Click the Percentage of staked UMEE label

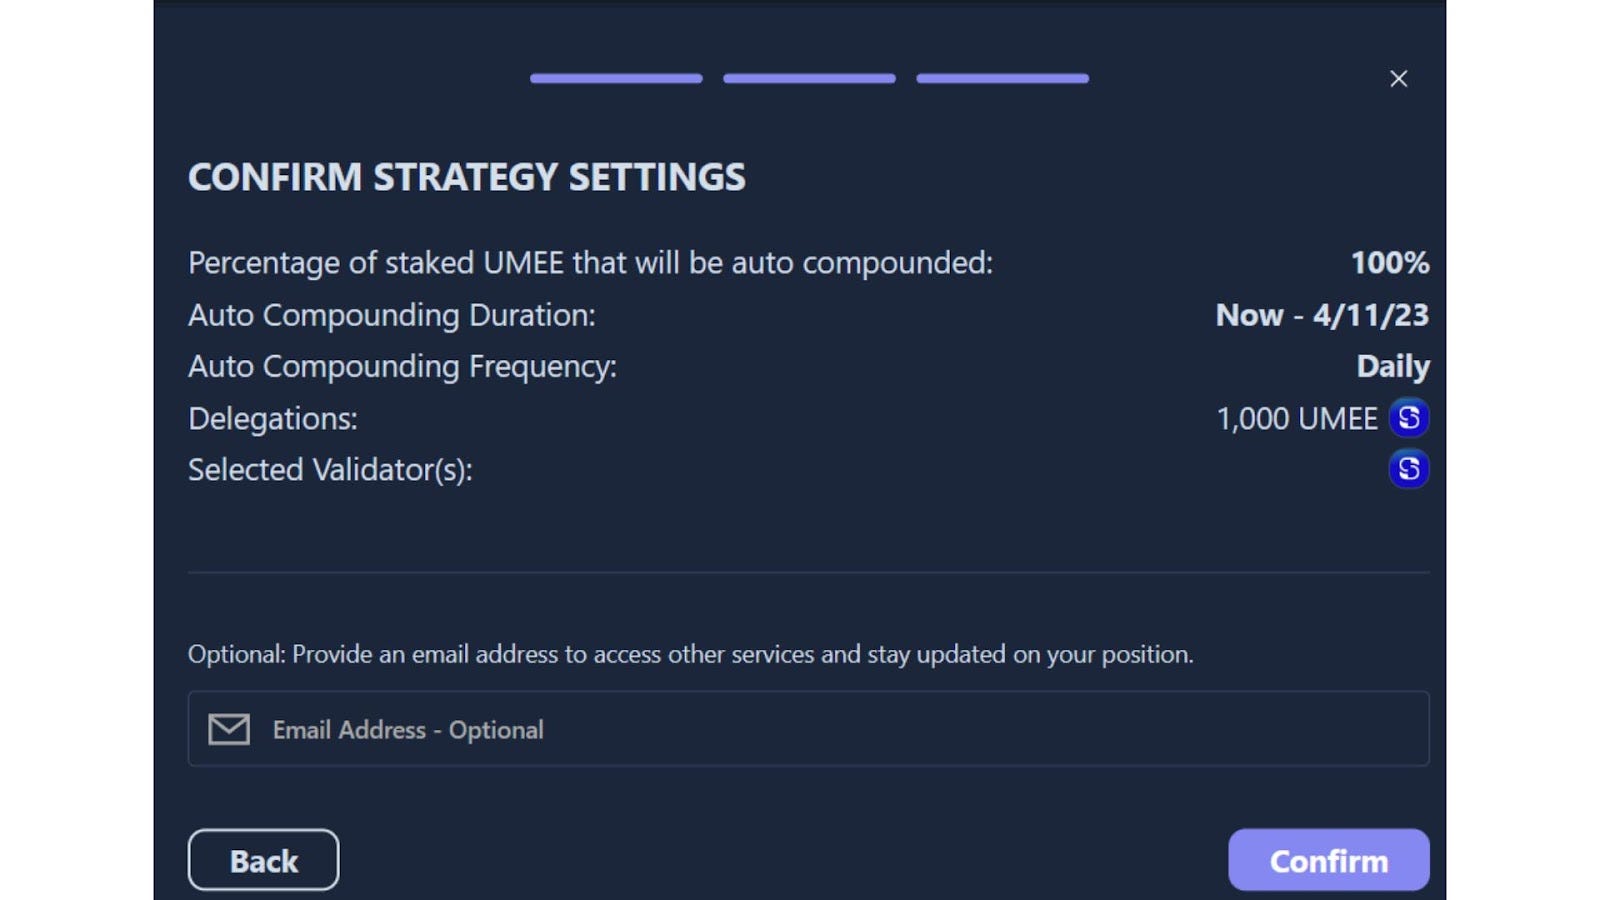click(590, 263)
